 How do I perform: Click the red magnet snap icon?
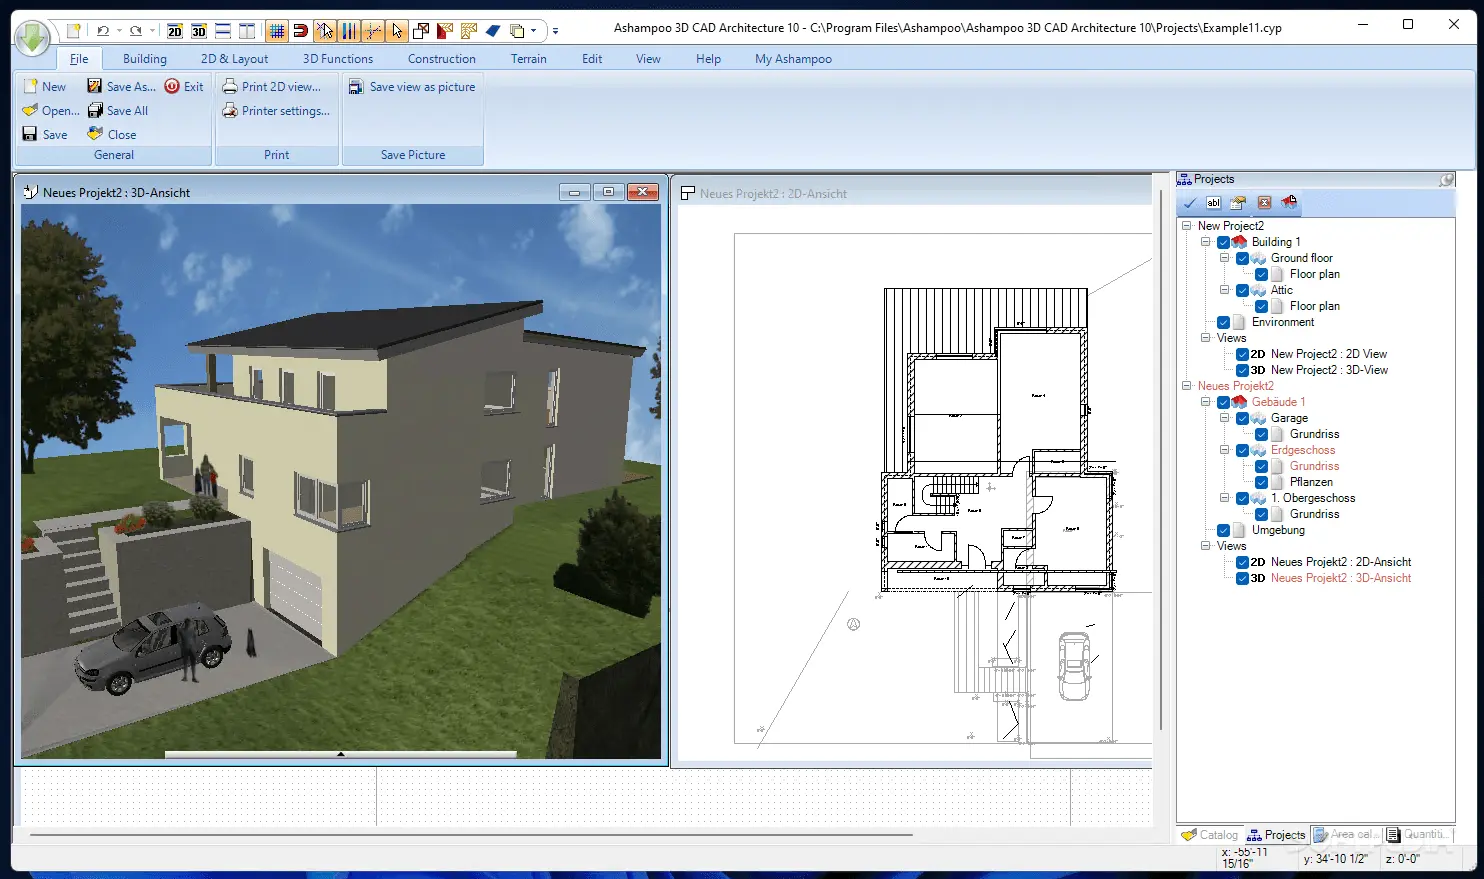tap(301, 31)
